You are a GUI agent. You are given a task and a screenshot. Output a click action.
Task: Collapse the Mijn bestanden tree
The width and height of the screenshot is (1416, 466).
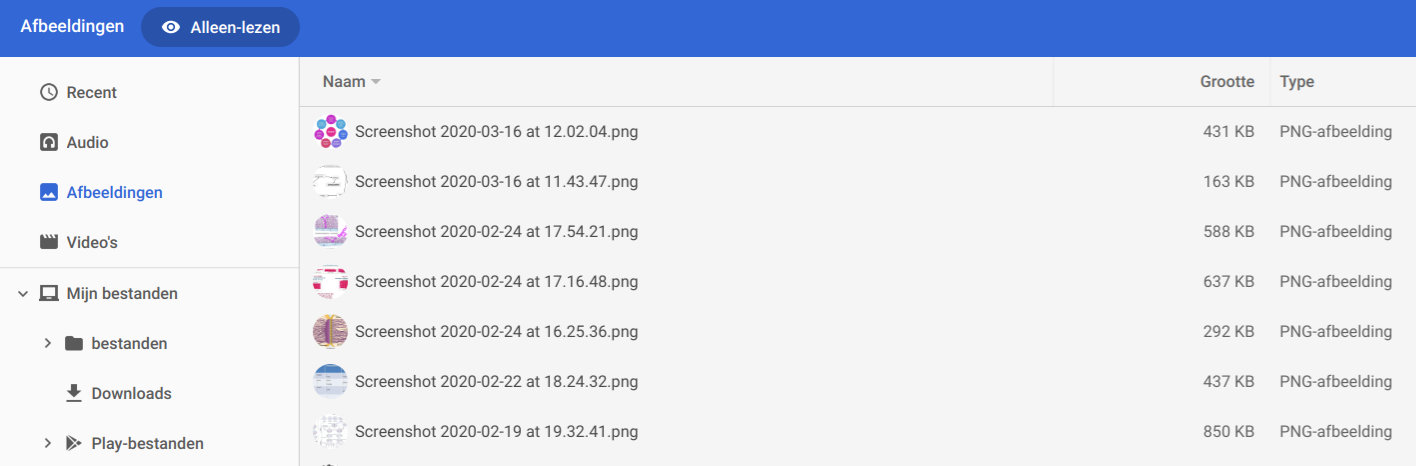coord(22,294)
